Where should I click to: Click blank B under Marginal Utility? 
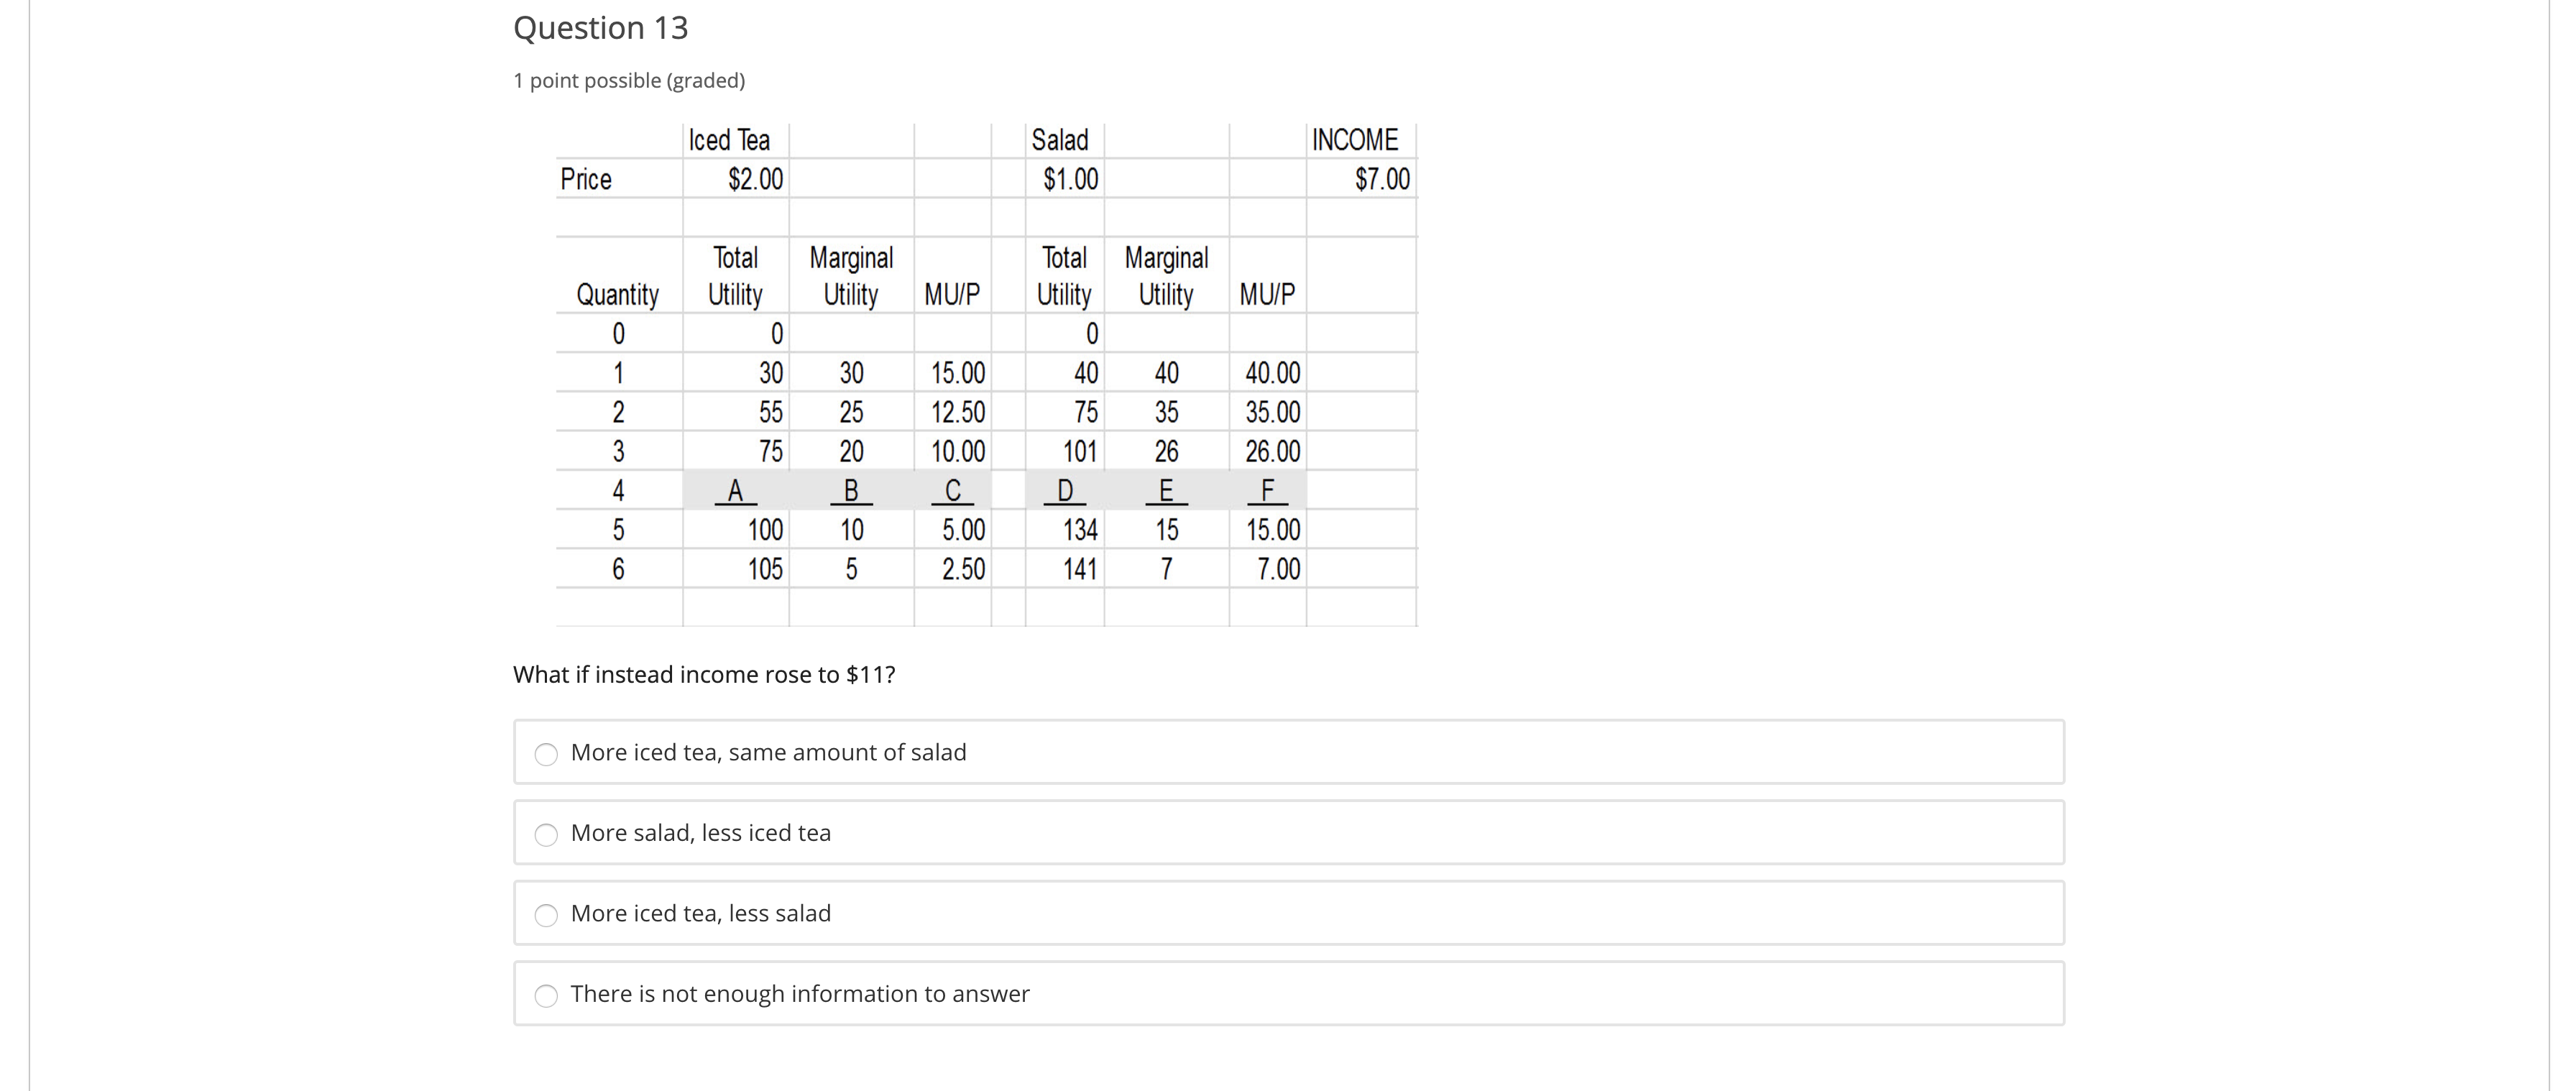[851, 490]
